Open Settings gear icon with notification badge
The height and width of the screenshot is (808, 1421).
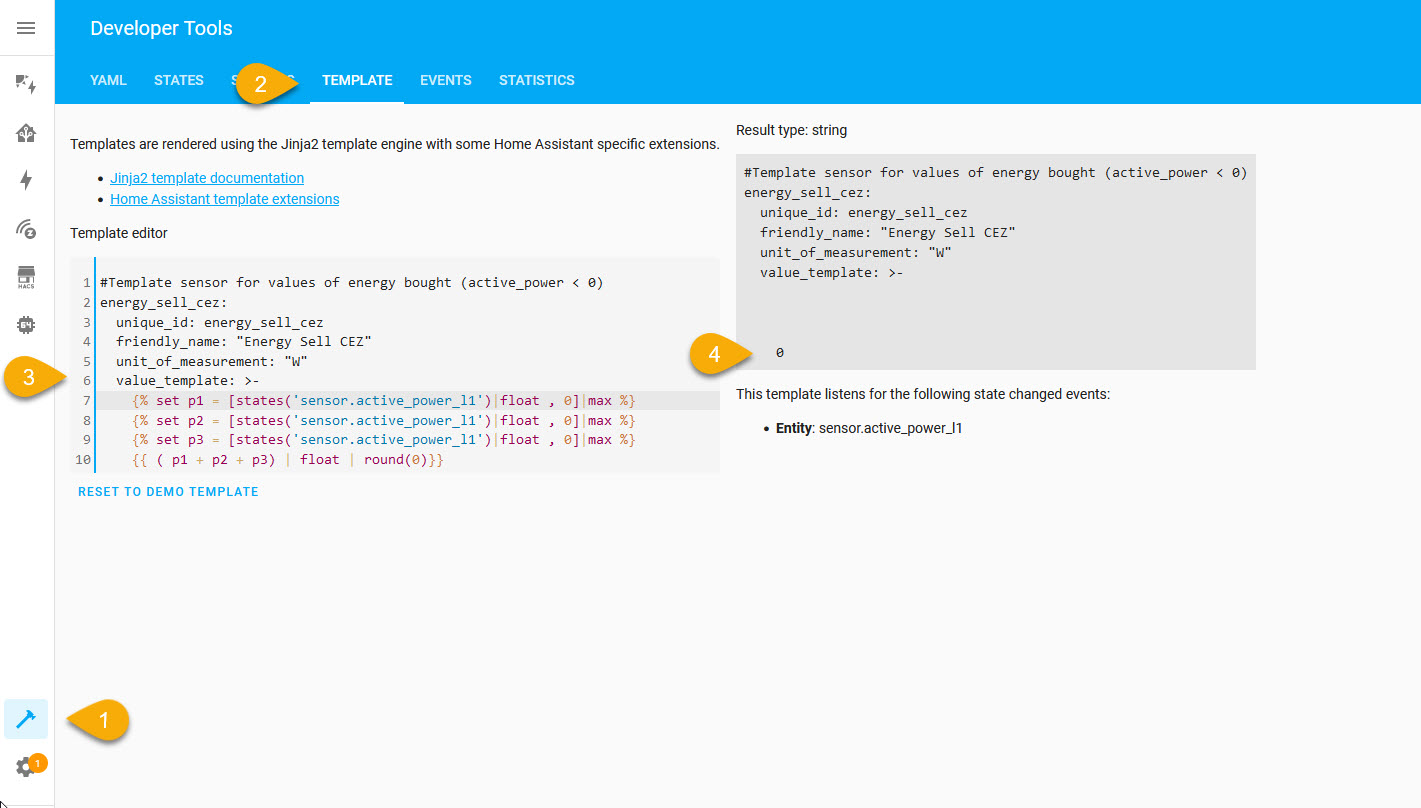pos(26,767)
